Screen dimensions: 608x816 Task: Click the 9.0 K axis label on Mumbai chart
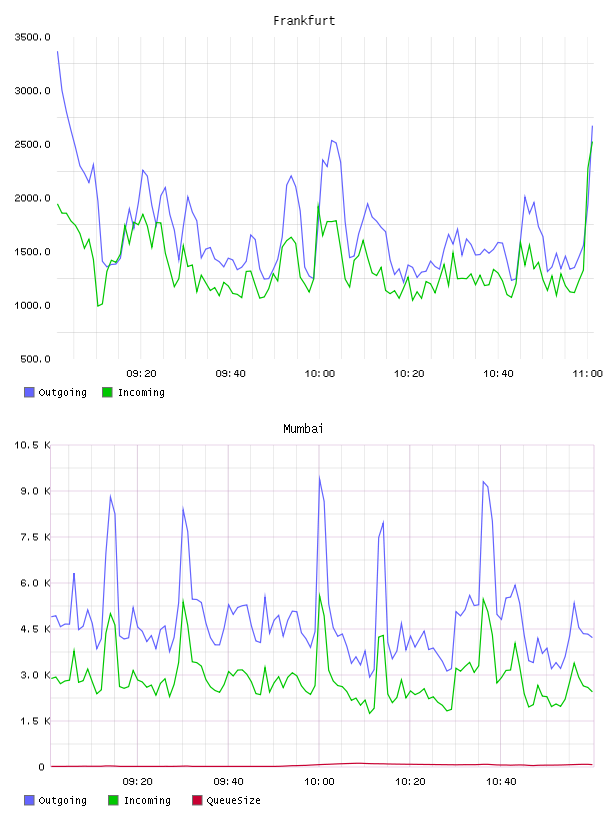tap(35, 491)
